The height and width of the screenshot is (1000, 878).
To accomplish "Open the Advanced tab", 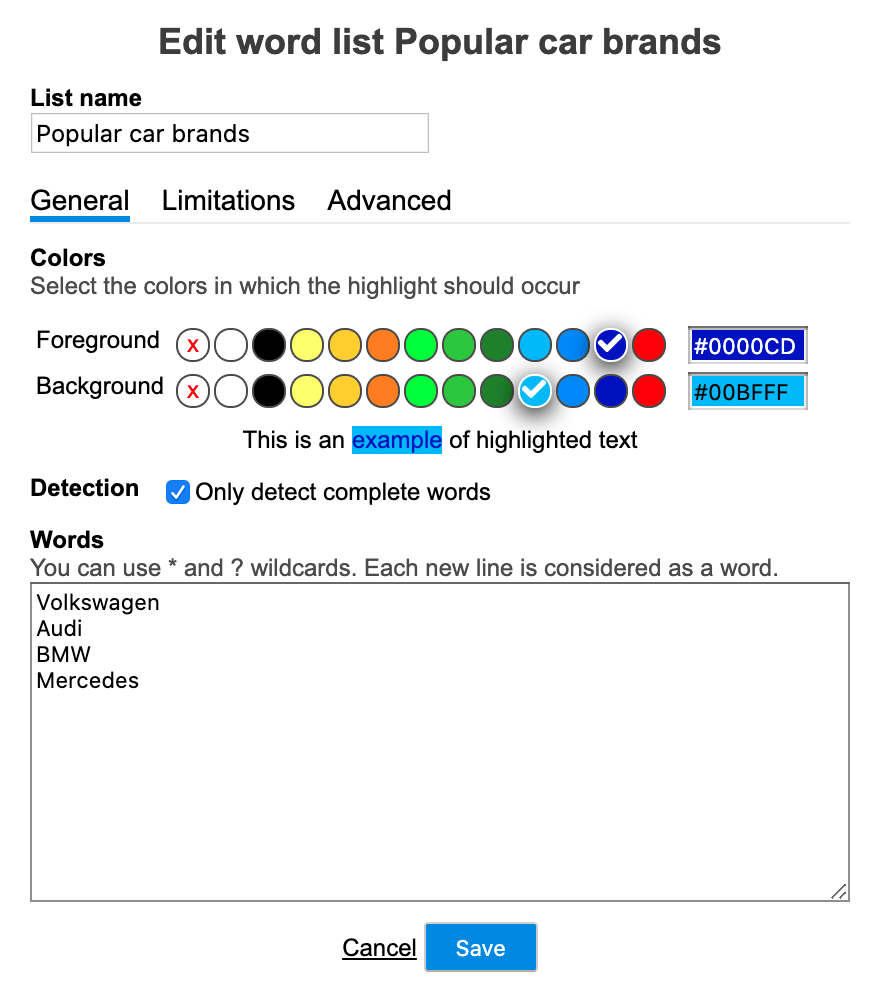I will coord(389,201).
